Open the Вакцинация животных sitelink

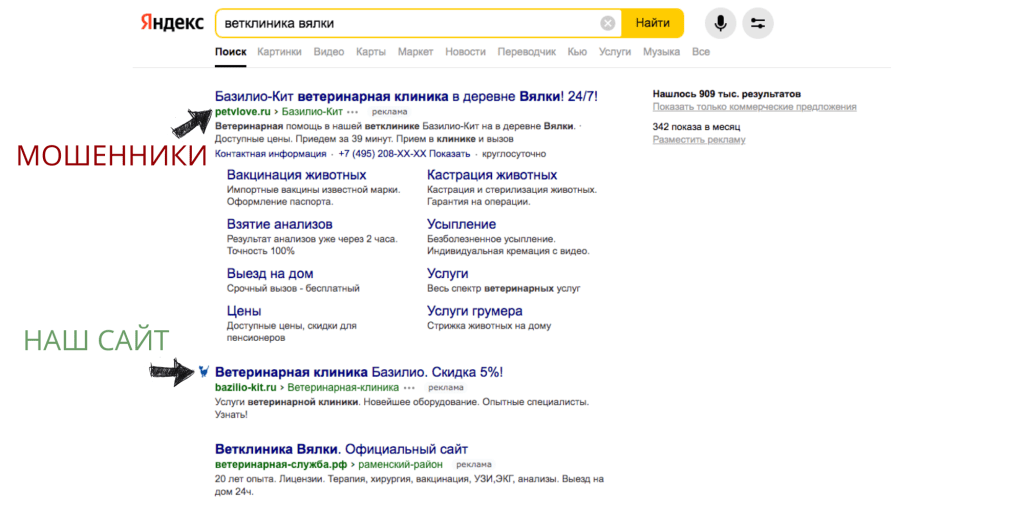coord(296,175)
